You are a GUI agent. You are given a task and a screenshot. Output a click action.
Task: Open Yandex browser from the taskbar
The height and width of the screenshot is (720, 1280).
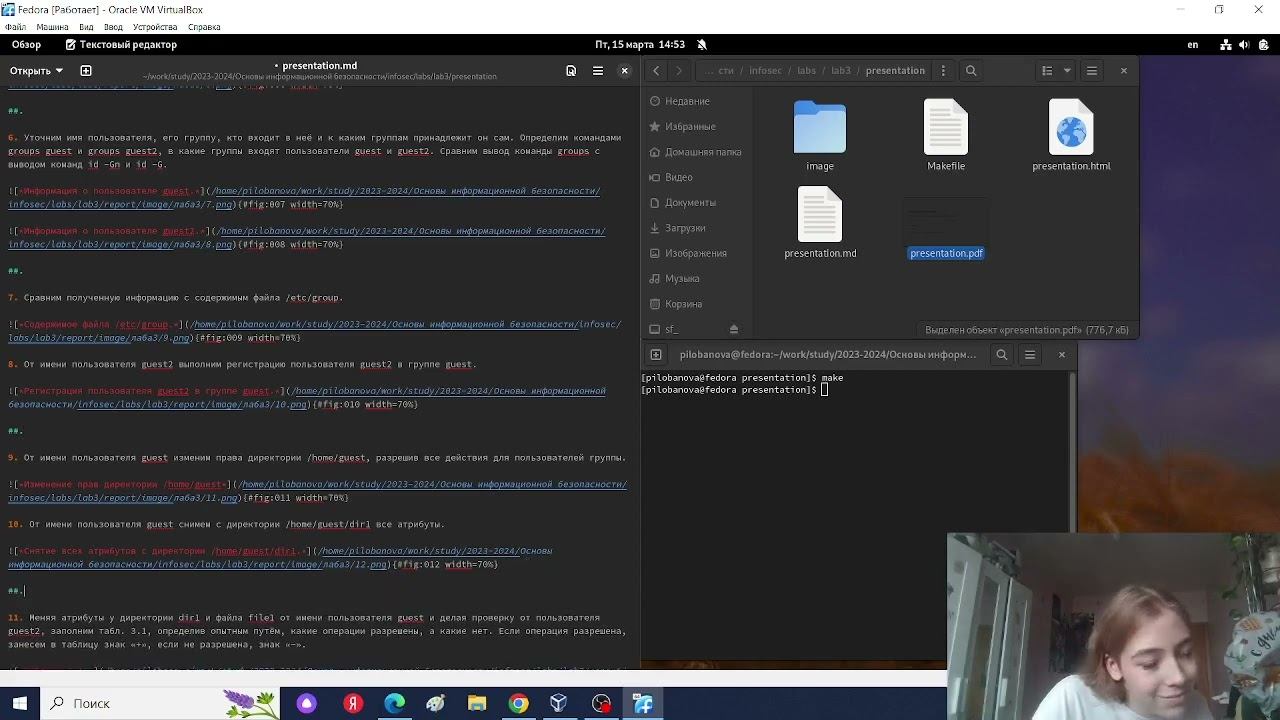tap(353, 703)
